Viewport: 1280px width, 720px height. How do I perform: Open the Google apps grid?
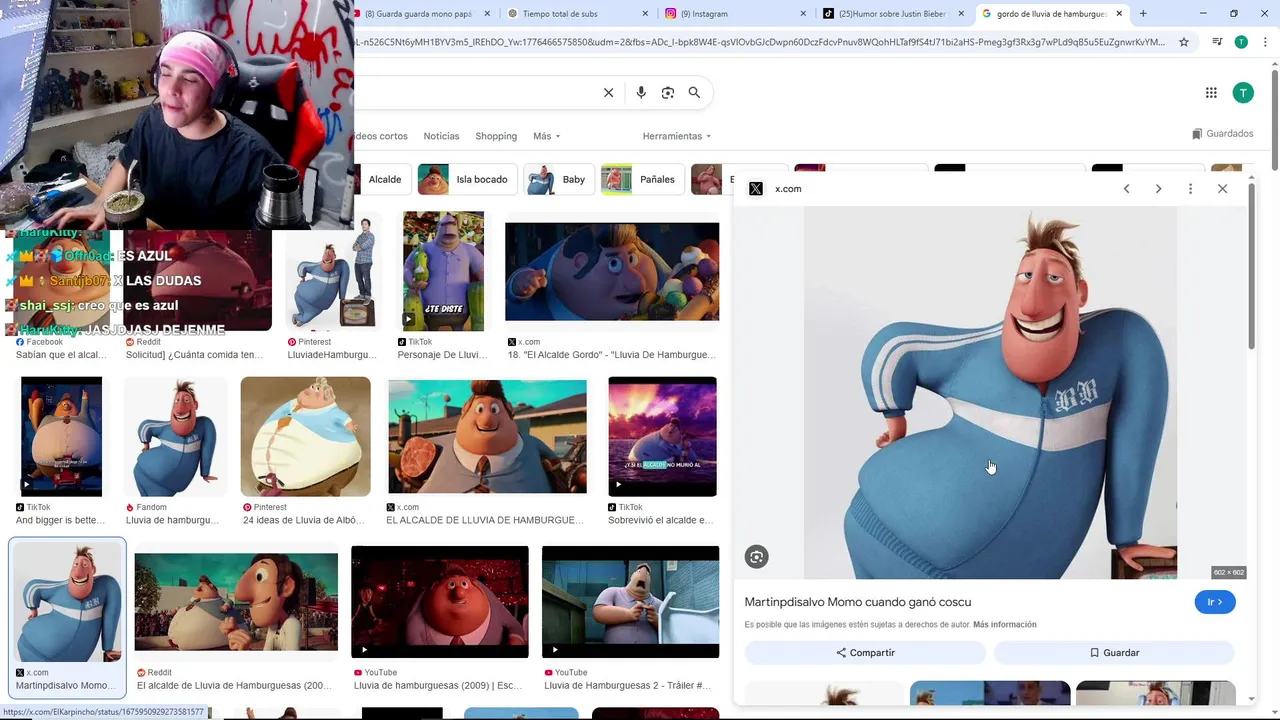point(1211,93)
